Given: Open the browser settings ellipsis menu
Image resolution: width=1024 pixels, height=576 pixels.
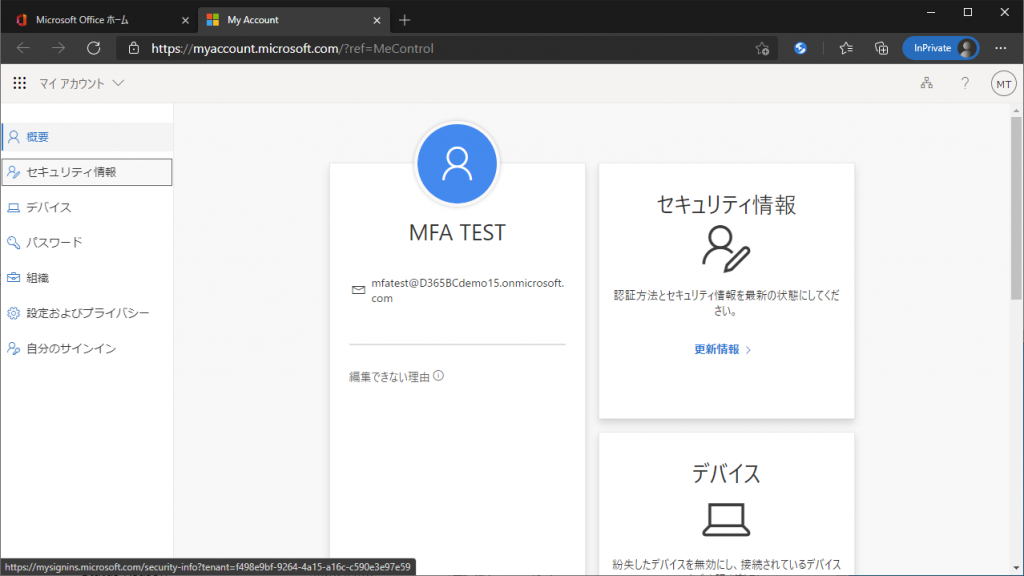Looking at the screenshot, I should pos(1001,47).
